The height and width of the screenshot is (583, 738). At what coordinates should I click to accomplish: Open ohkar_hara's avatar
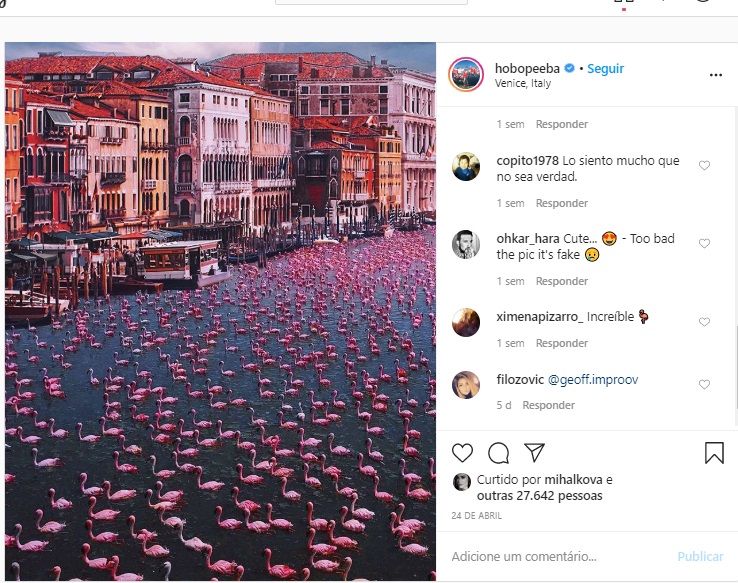coord(466,245)
